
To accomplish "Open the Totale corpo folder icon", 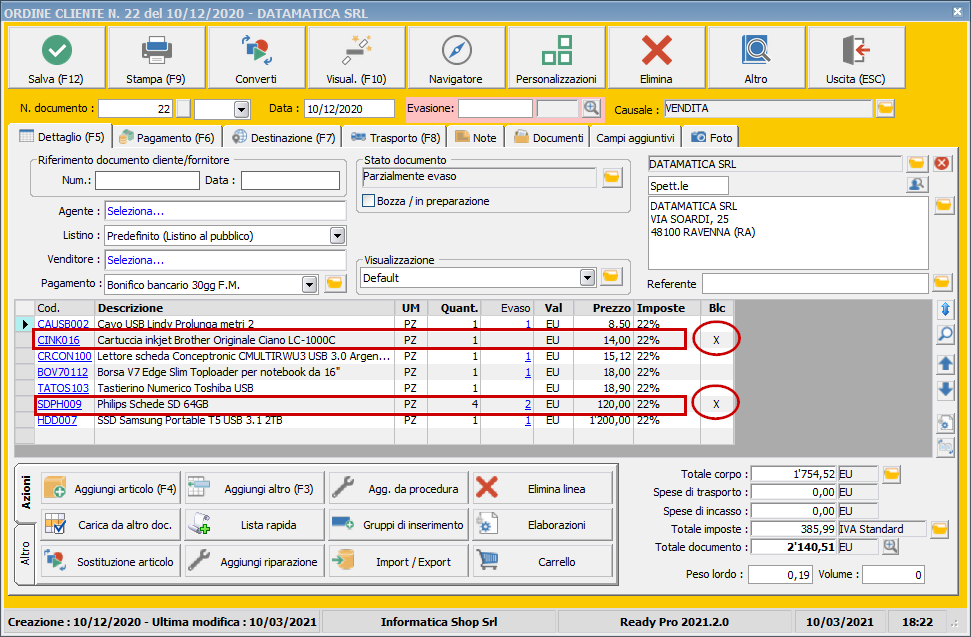I will pos(891,474).
